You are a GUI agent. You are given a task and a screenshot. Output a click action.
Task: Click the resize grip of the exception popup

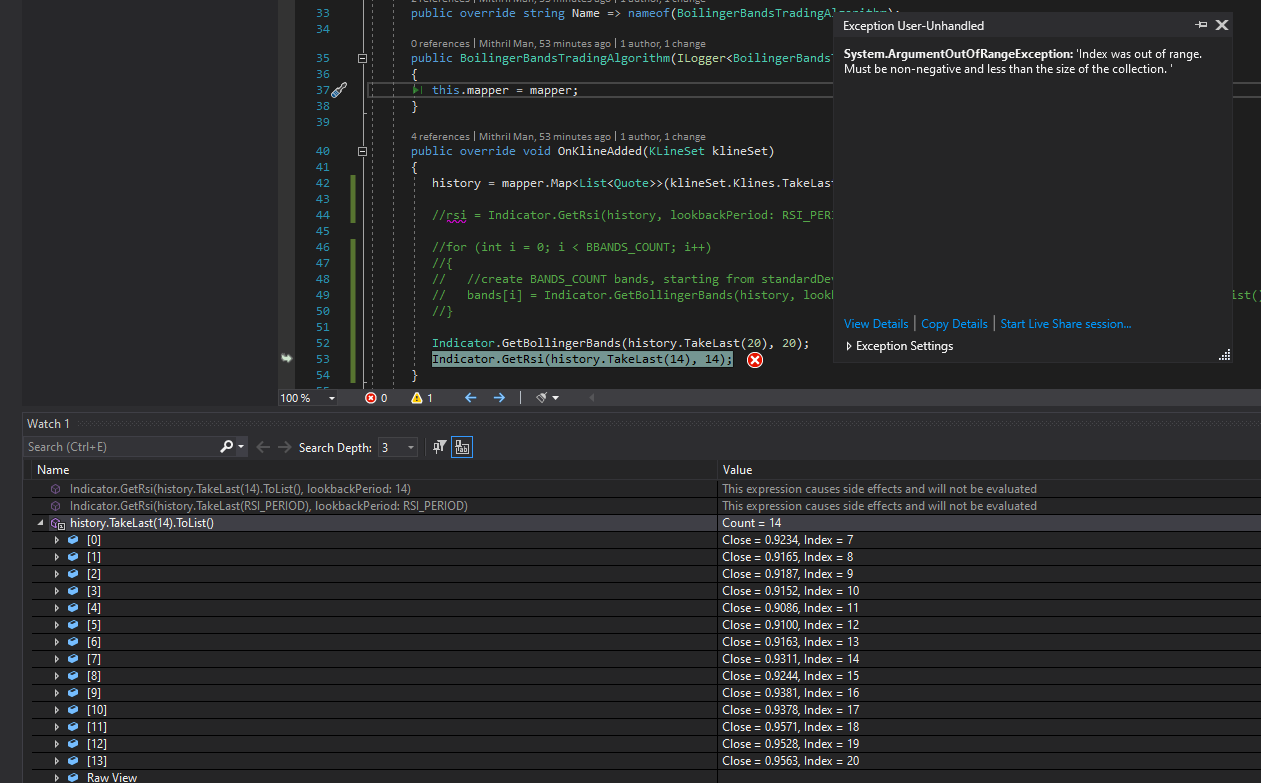coord(1224,355)
